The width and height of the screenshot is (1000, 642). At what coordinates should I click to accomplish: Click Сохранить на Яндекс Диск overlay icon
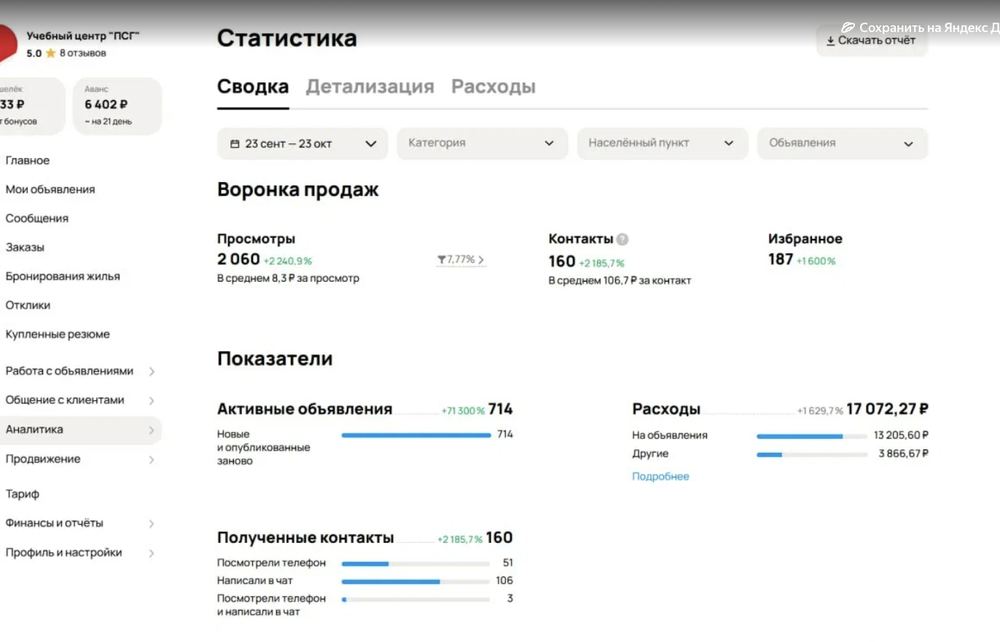[848, 27]
